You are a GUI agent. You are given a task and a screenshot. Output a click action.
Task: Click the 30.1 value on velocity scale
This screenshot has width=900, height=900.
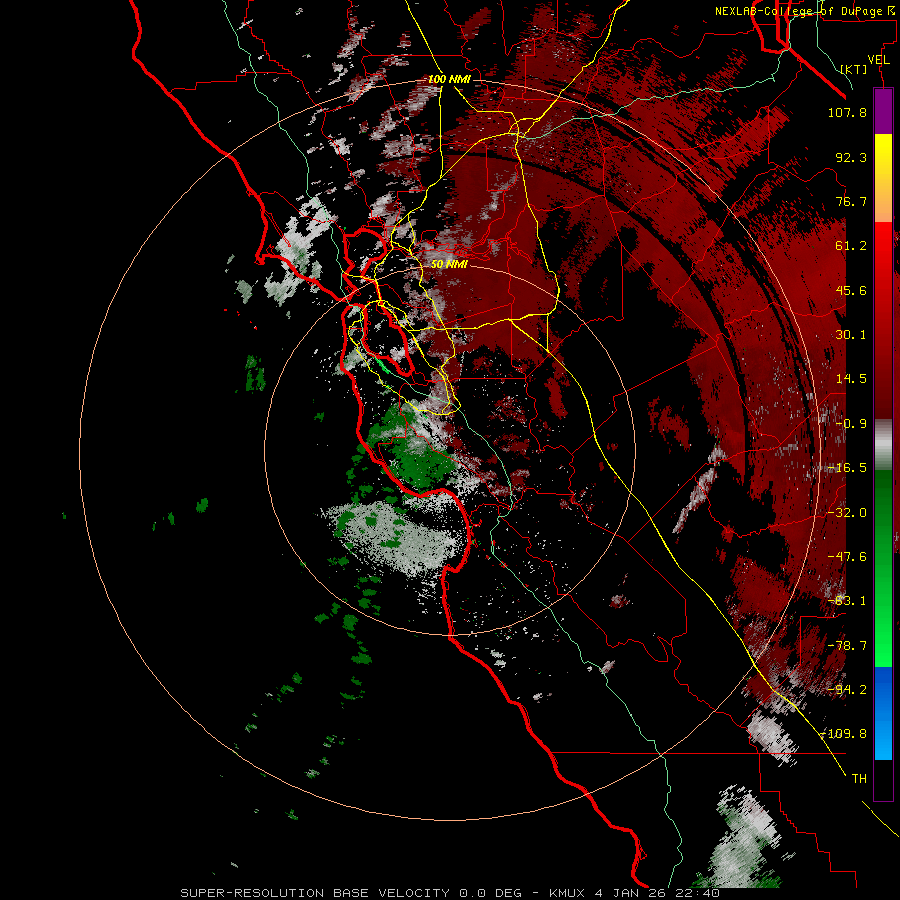(851, 335)
